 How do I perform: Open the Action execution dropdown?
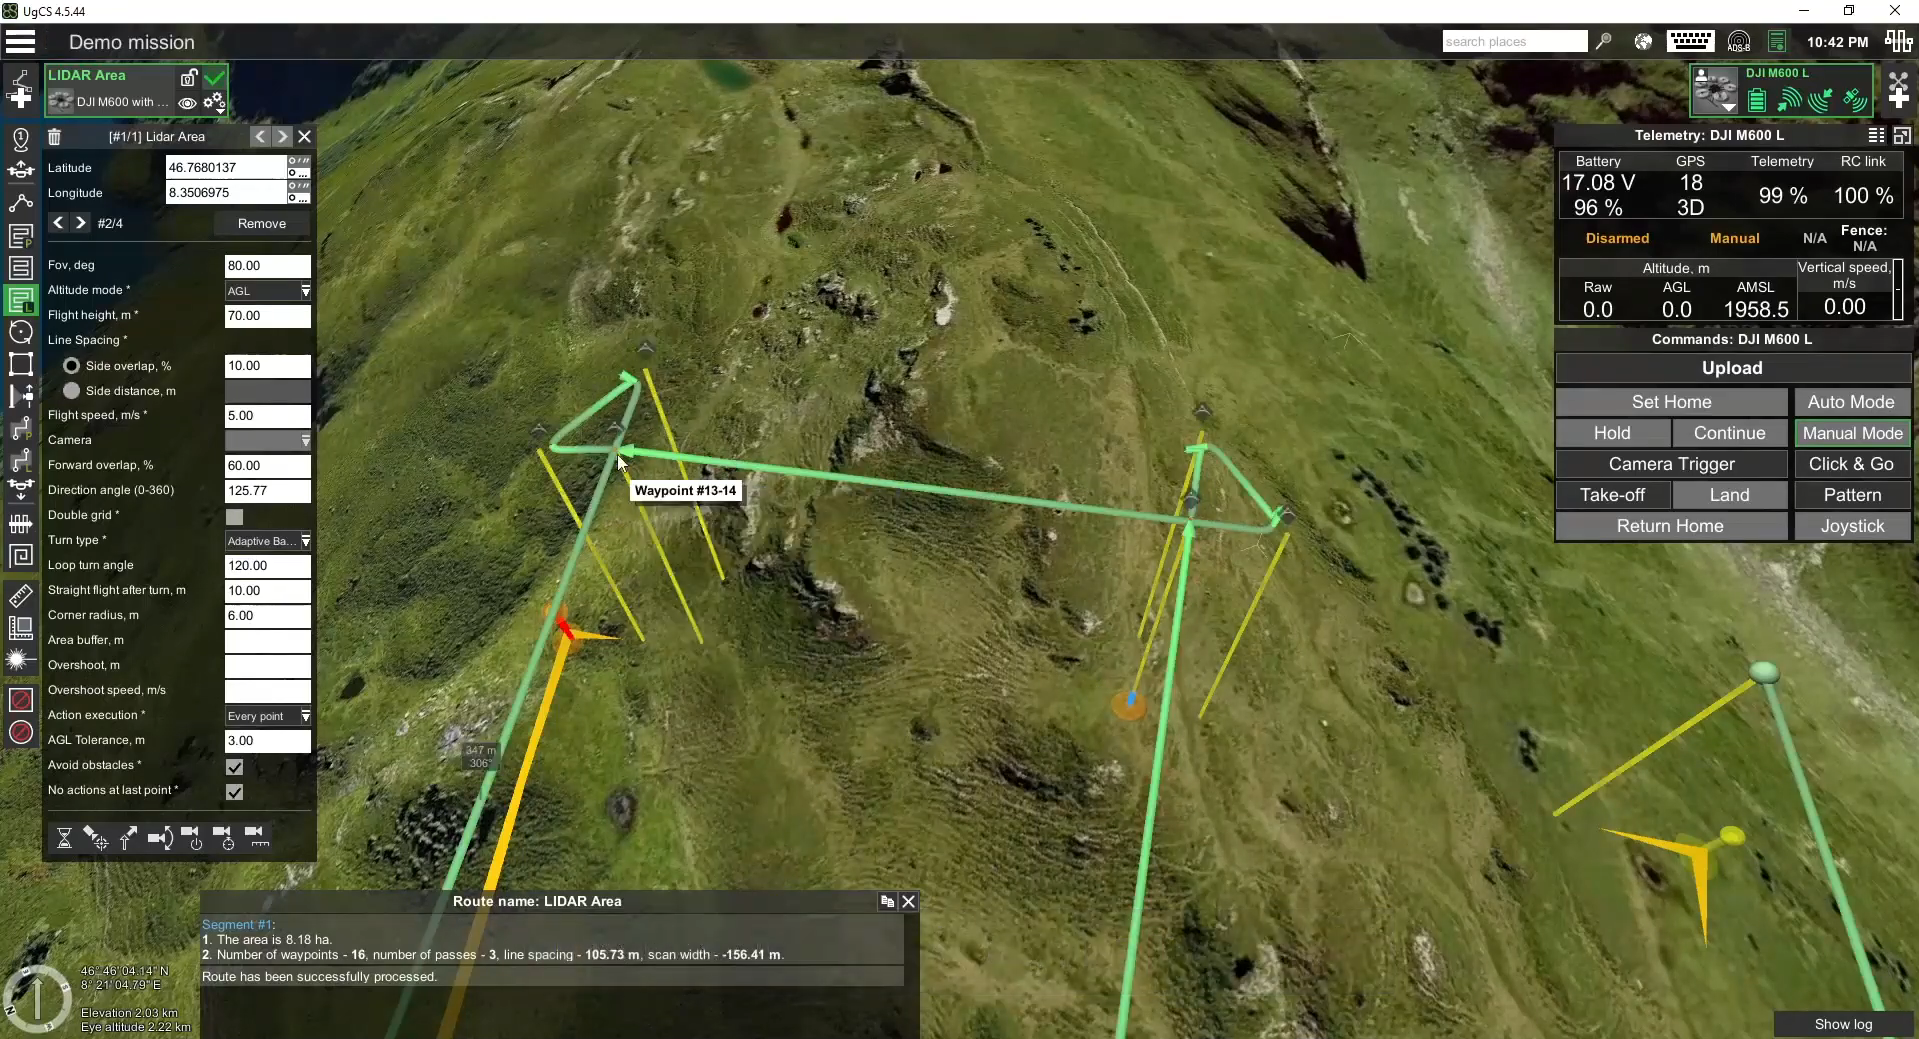tap(267, 716)
